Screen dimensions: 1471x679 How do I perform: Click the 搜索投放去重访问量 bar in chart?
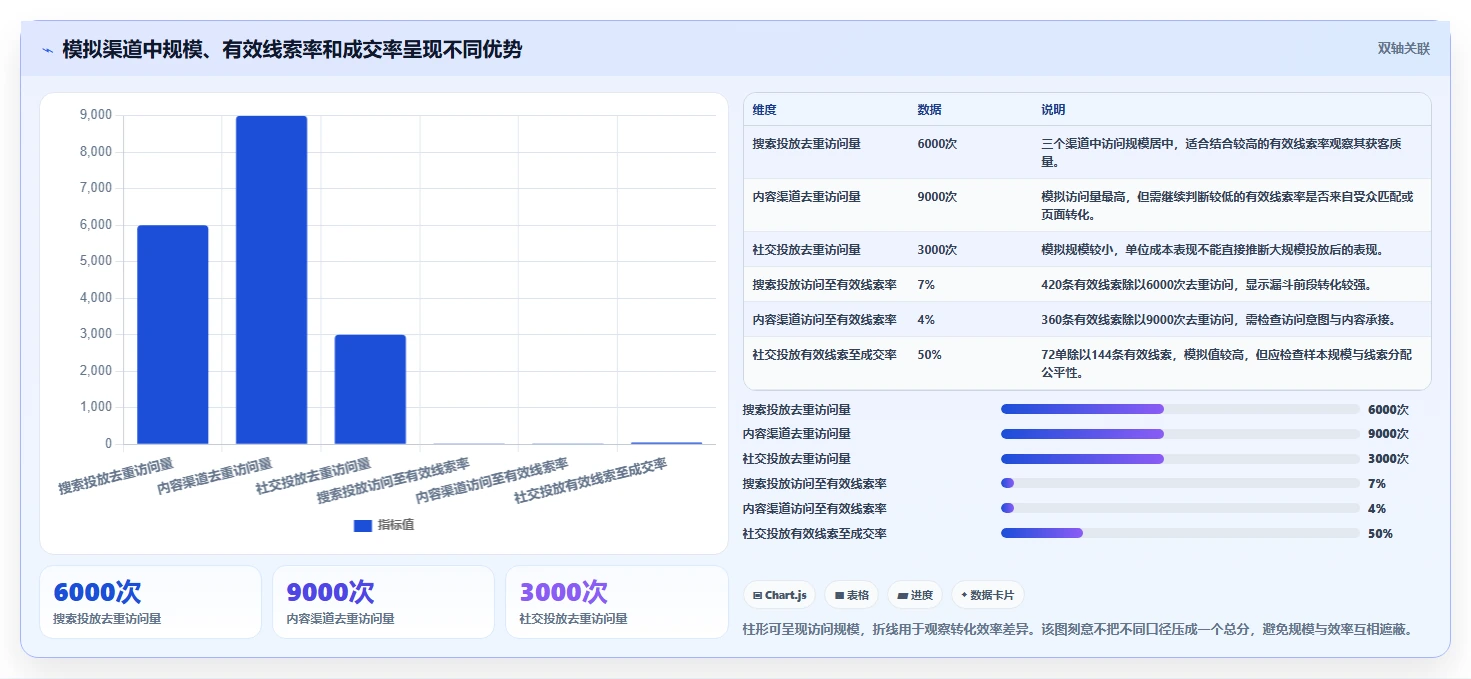pyautogui.click(x=173, y=334)
